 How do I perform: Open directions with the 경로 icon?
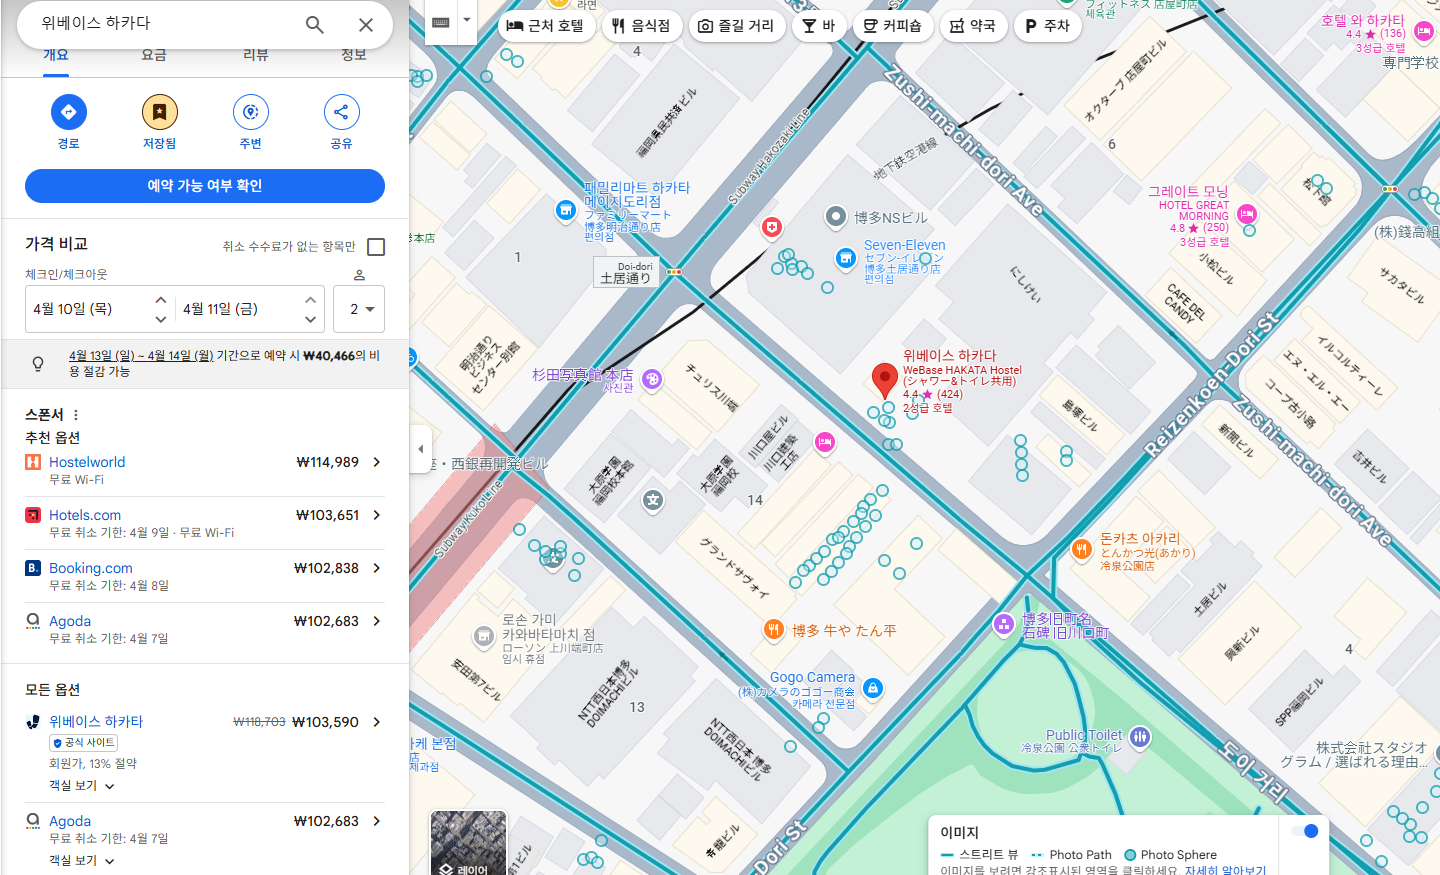coord(69,112)
